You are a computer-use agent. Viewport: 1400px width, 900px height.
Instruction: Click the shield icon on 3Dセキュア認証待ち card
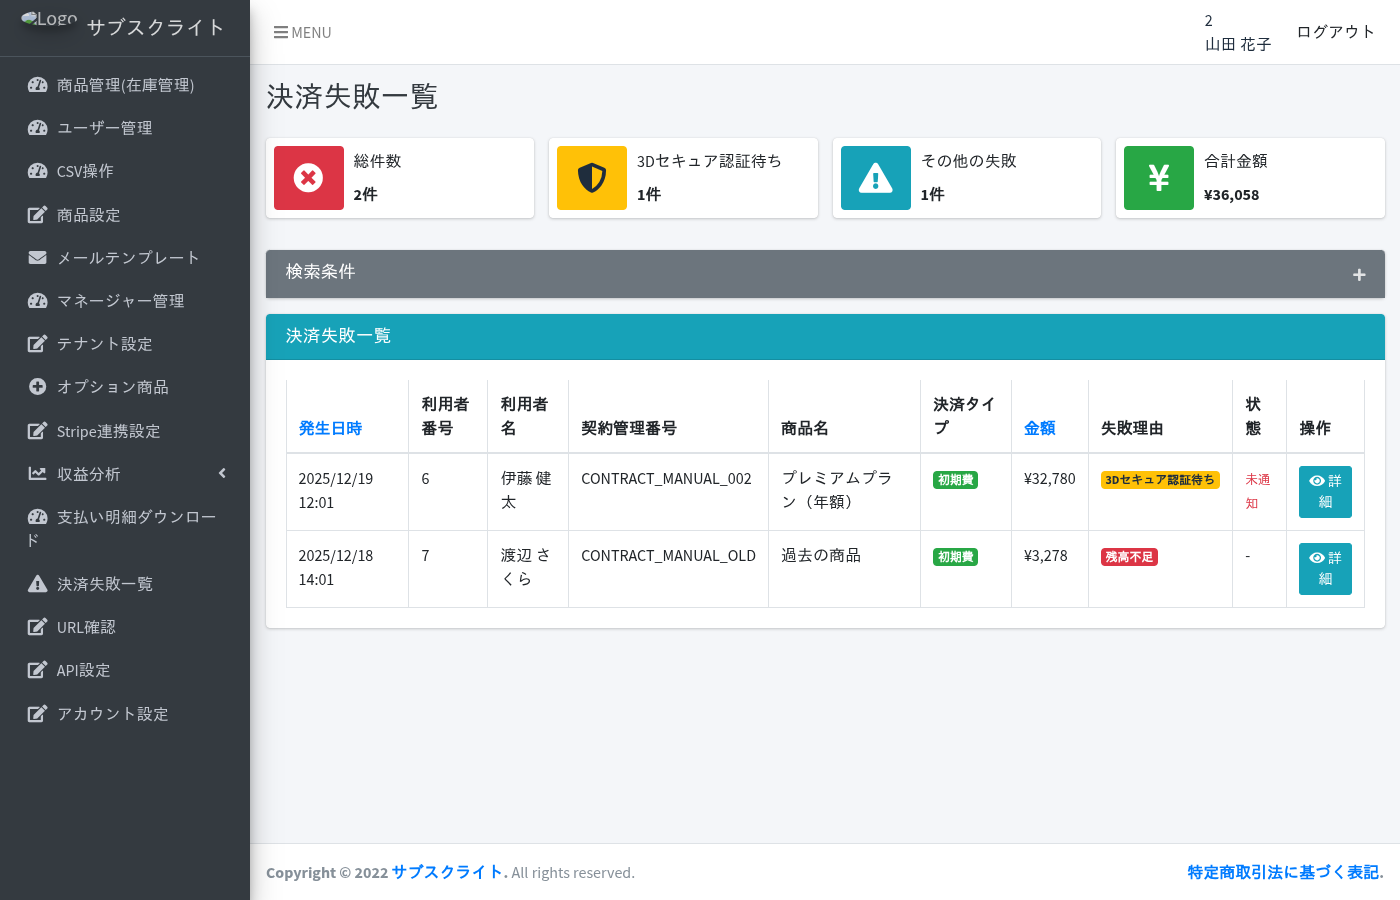click(x=593, y=178)
